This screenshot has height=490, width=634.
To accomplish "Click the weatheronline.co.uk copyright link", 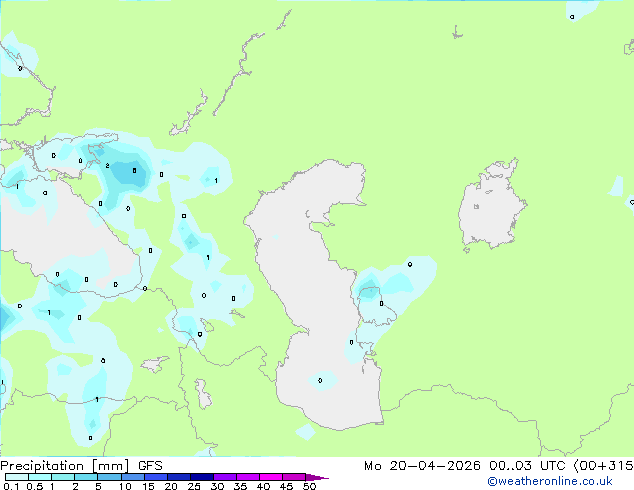I will [x=550, y=481].
